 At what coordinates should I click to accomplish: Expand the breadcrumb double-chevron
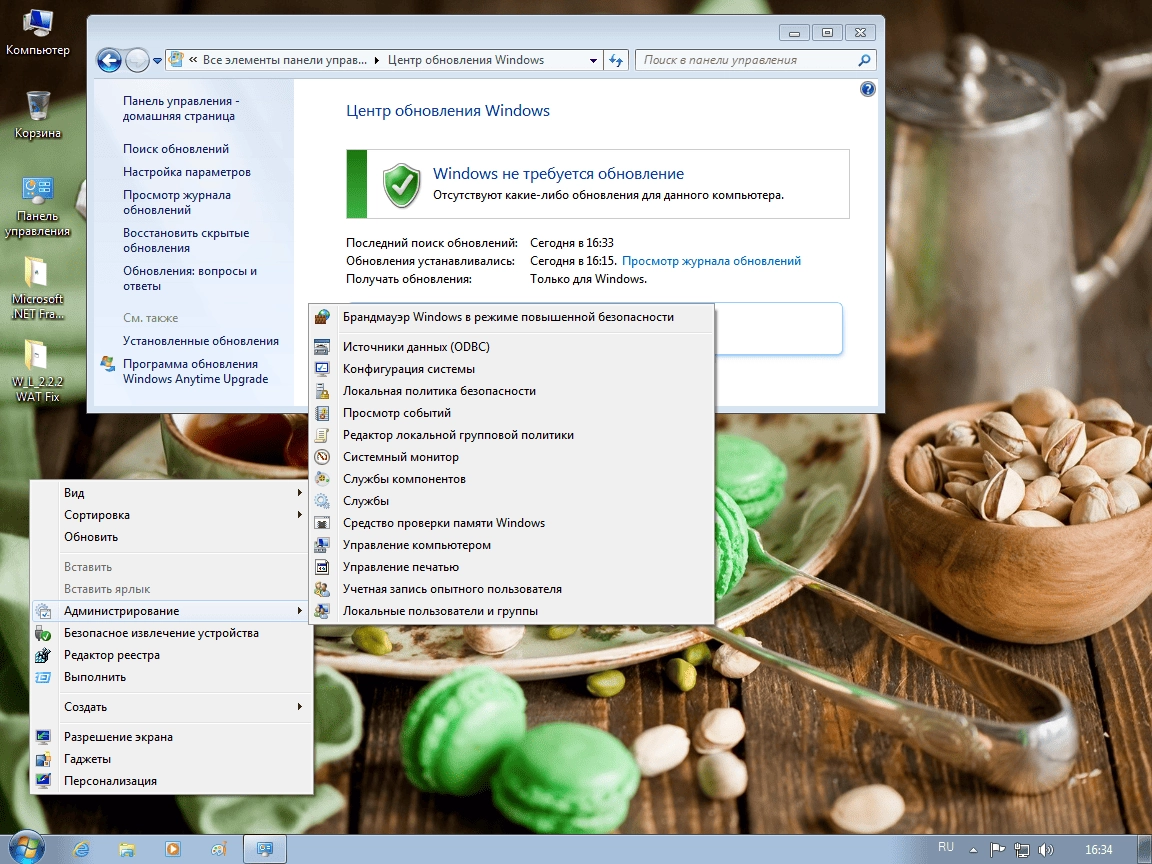192,60
